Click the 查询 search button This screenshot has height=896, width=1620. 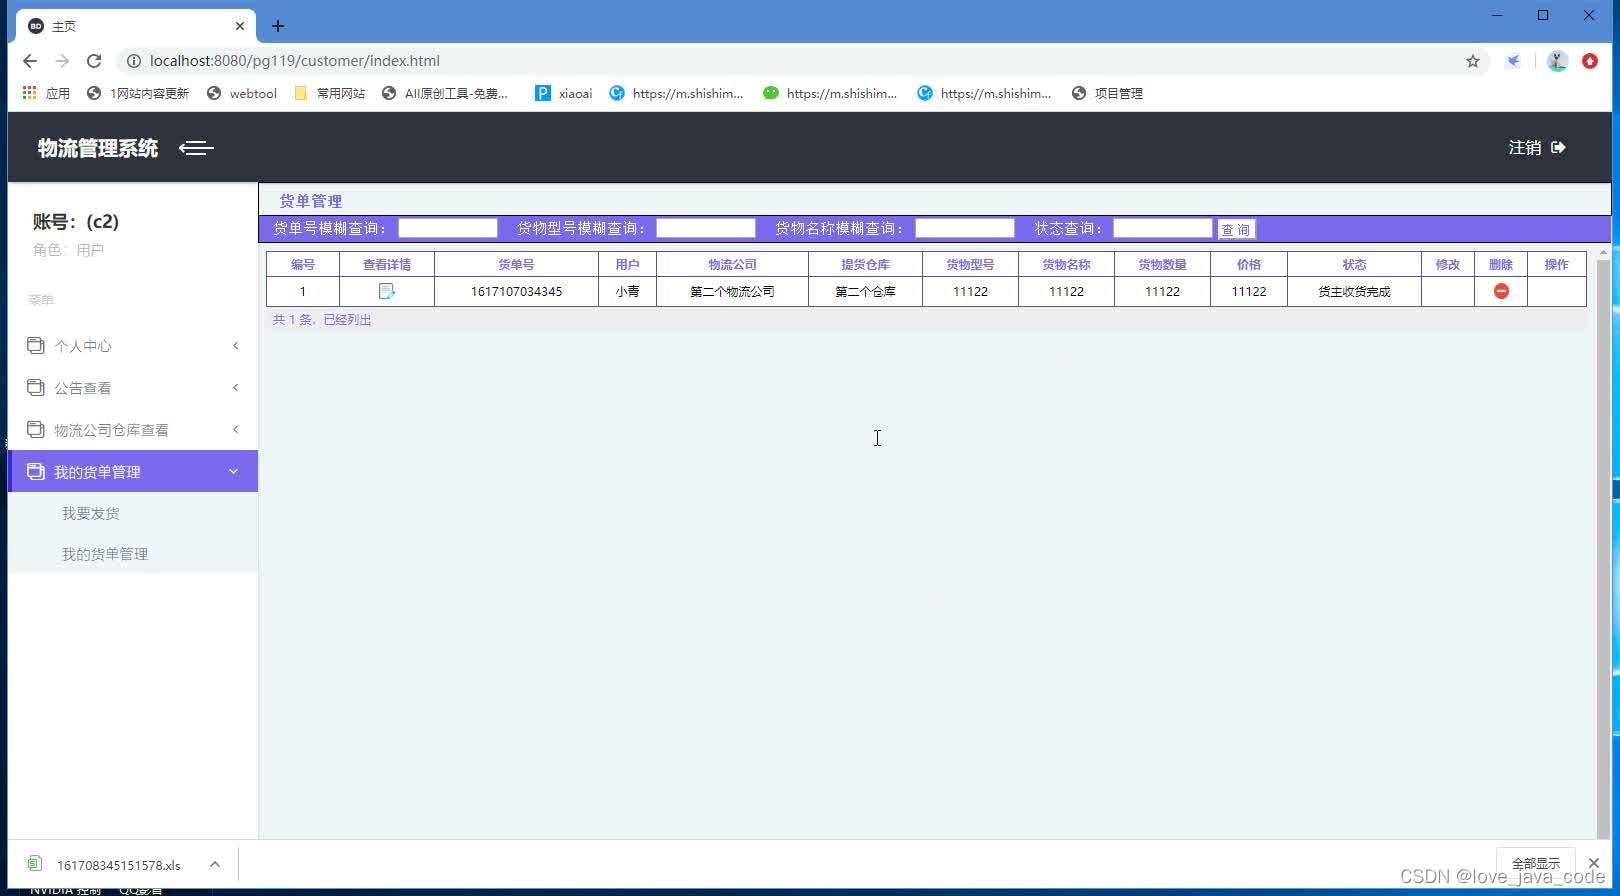1236,229
